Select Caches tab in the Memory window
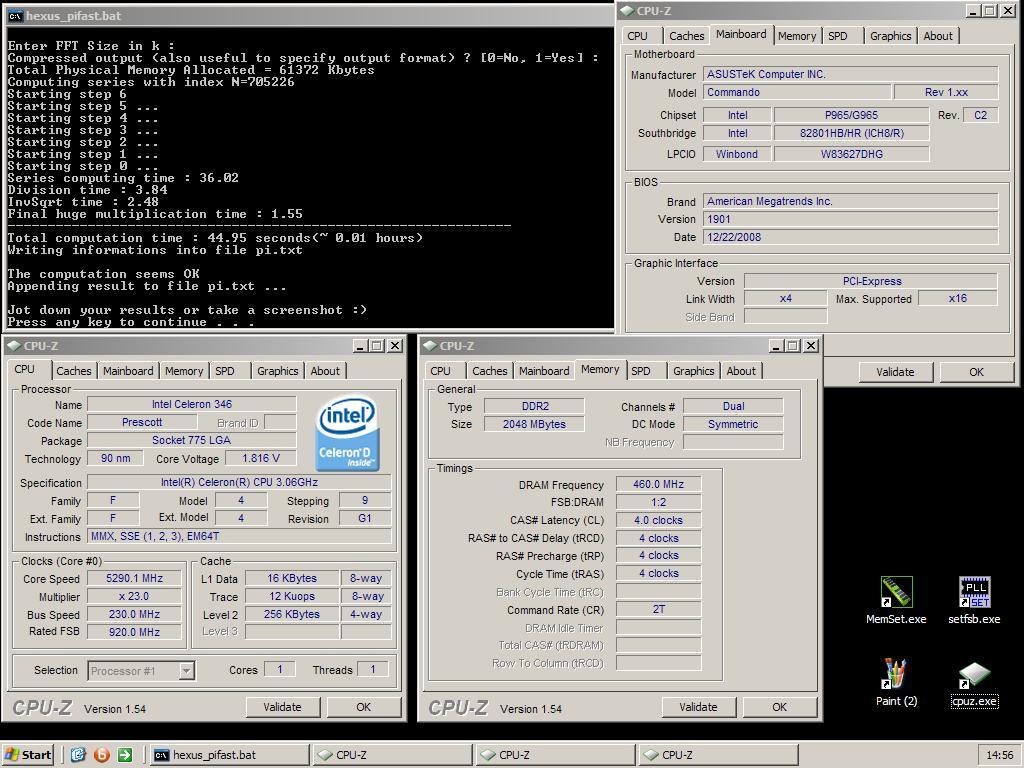 tap(490, 371)
